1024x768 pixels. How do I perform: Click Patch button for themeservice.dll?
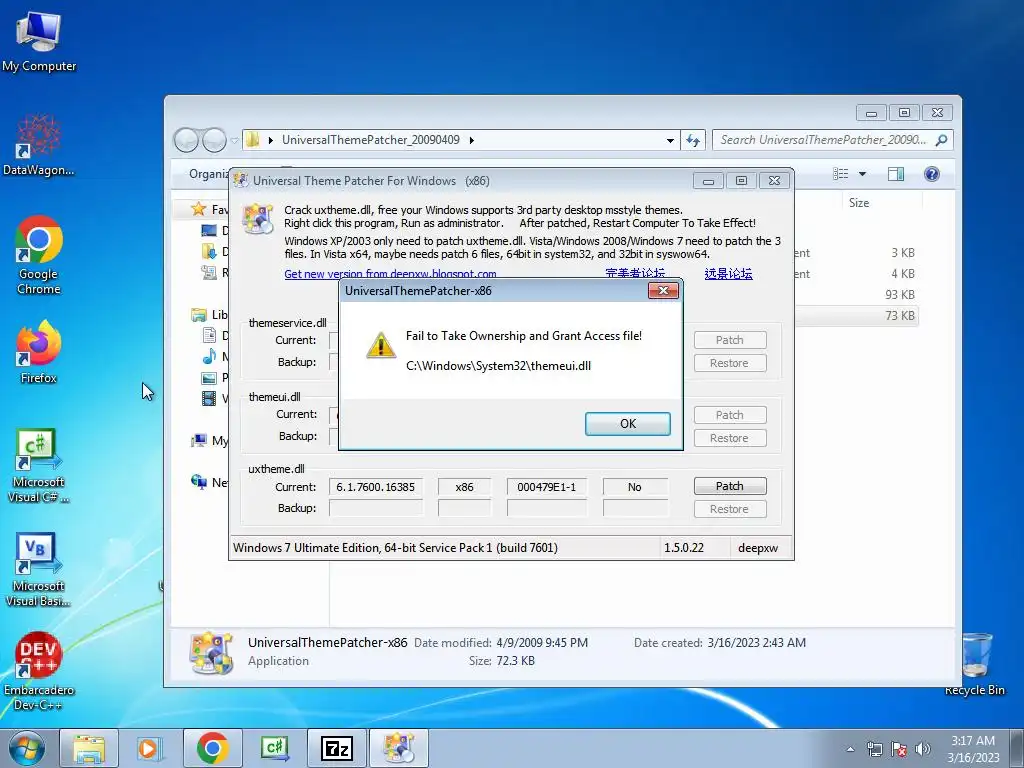(729, 340)
